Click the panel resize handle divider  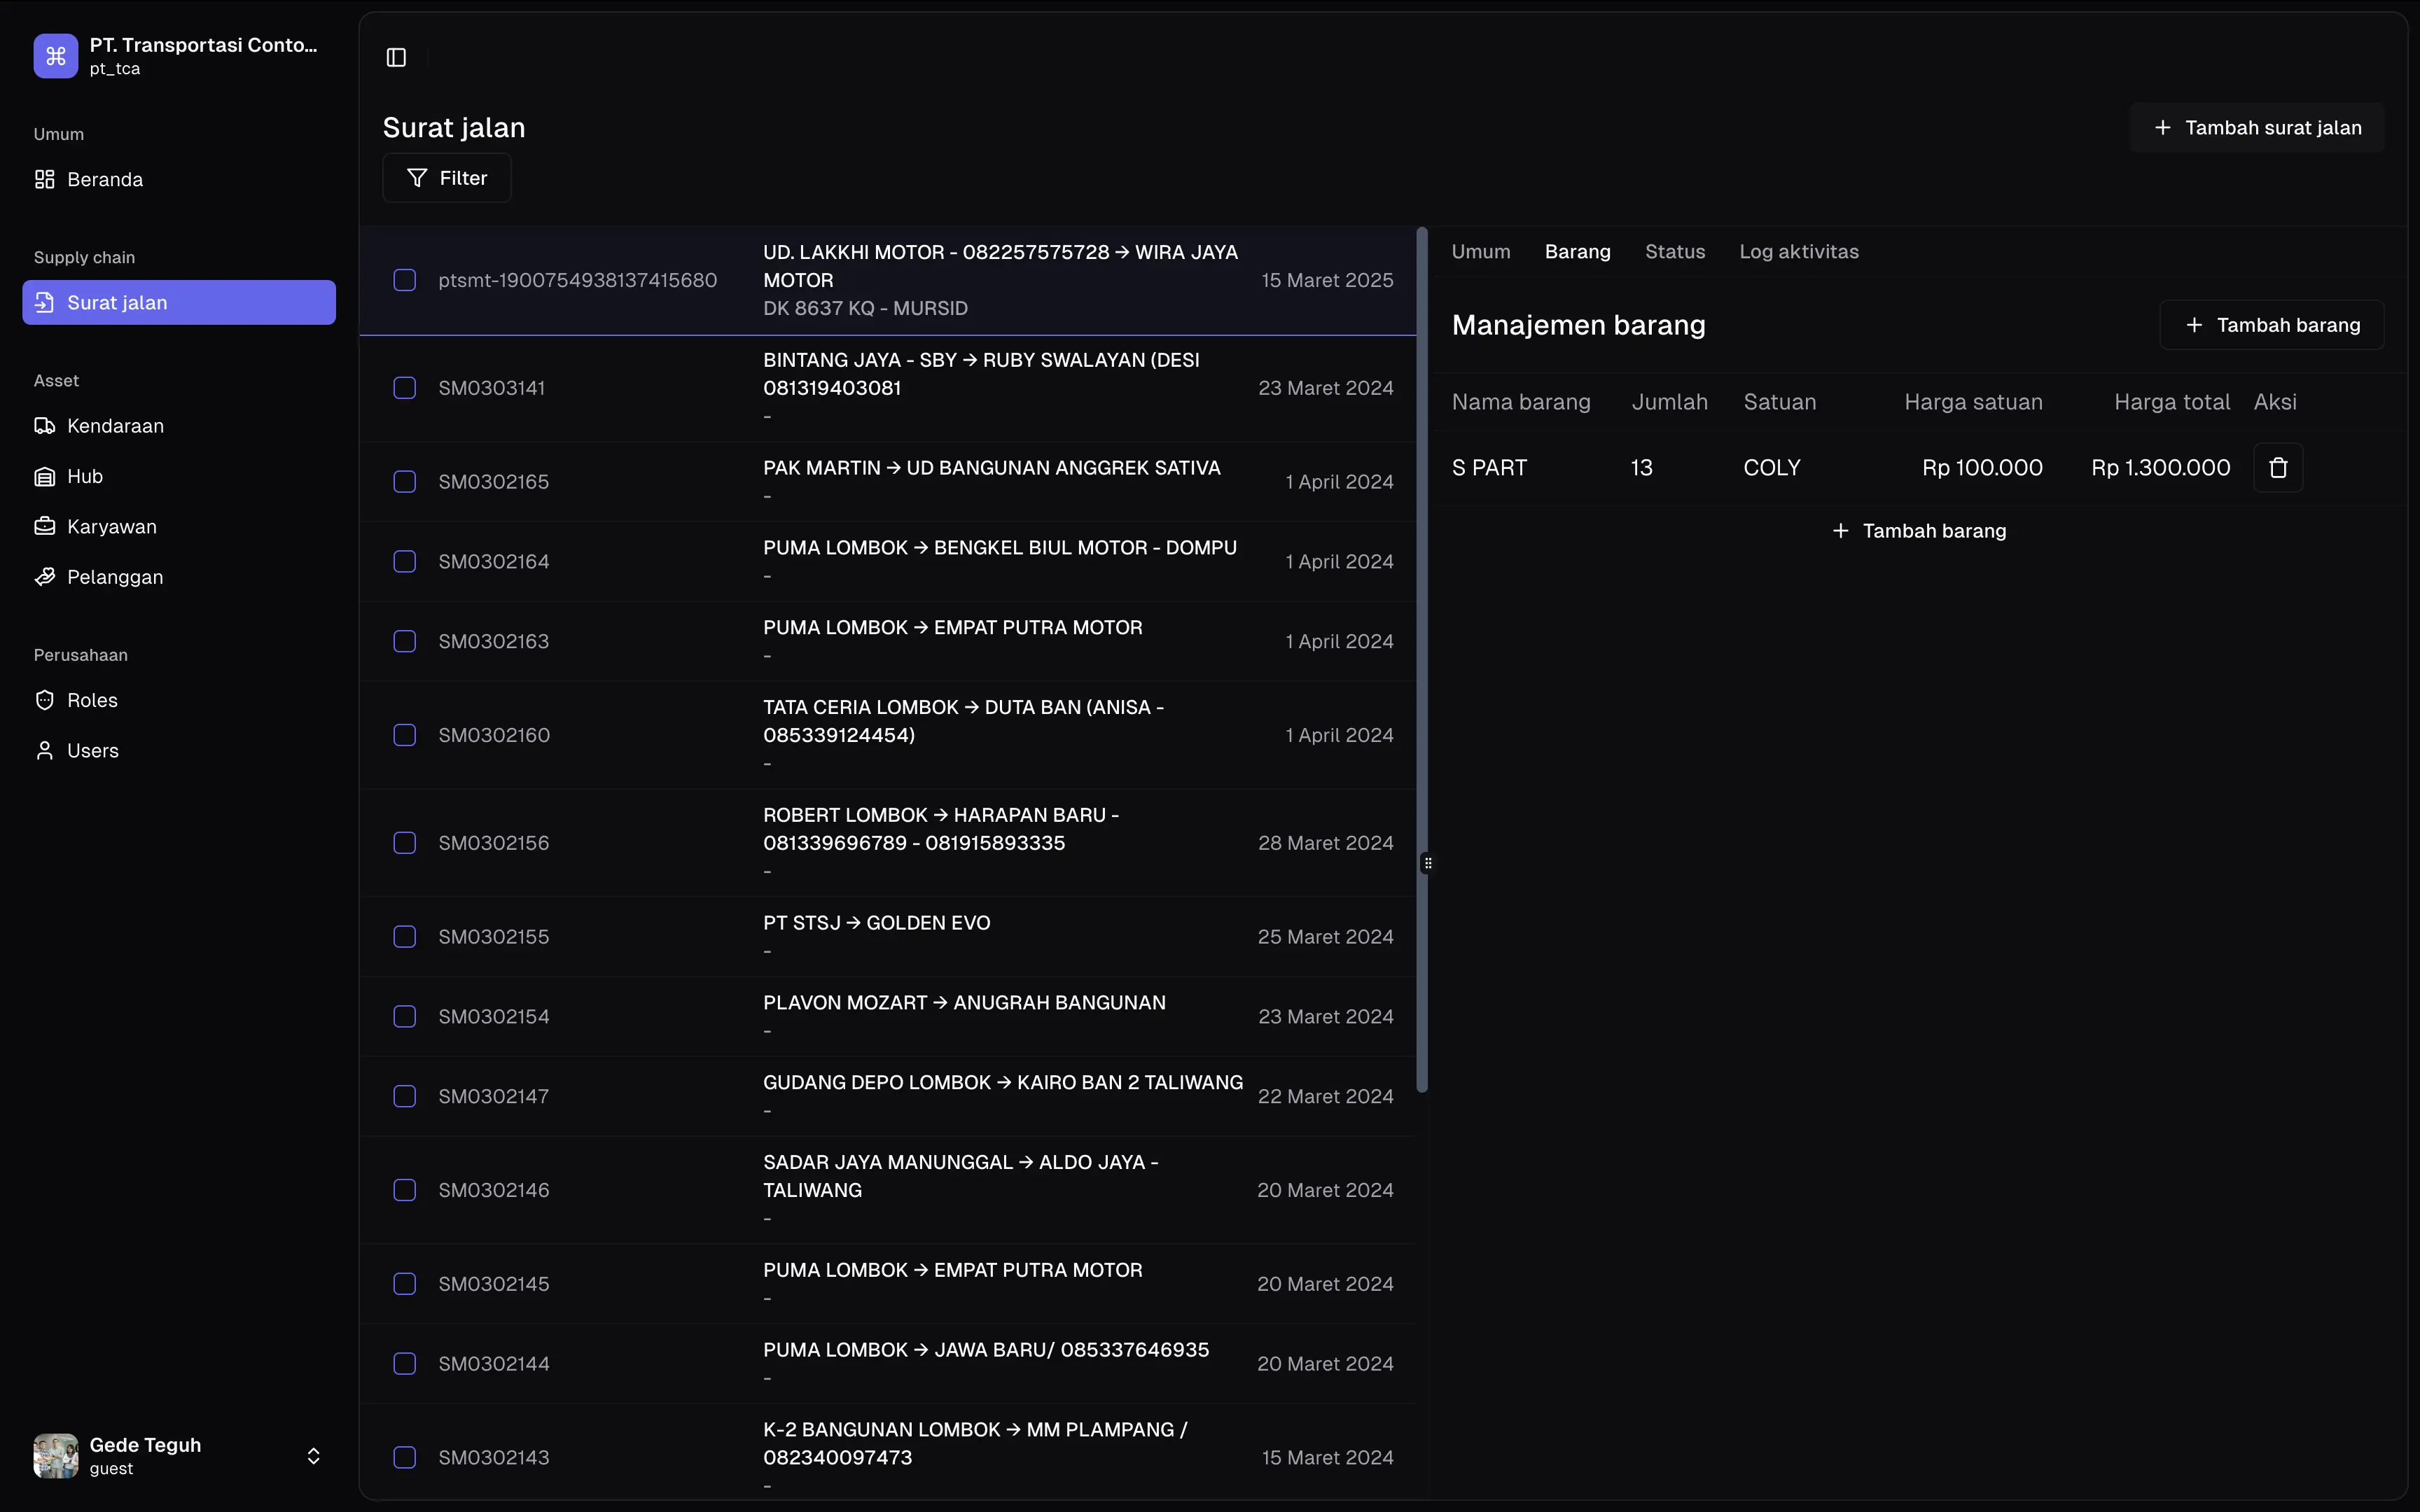pos(1427,863)
